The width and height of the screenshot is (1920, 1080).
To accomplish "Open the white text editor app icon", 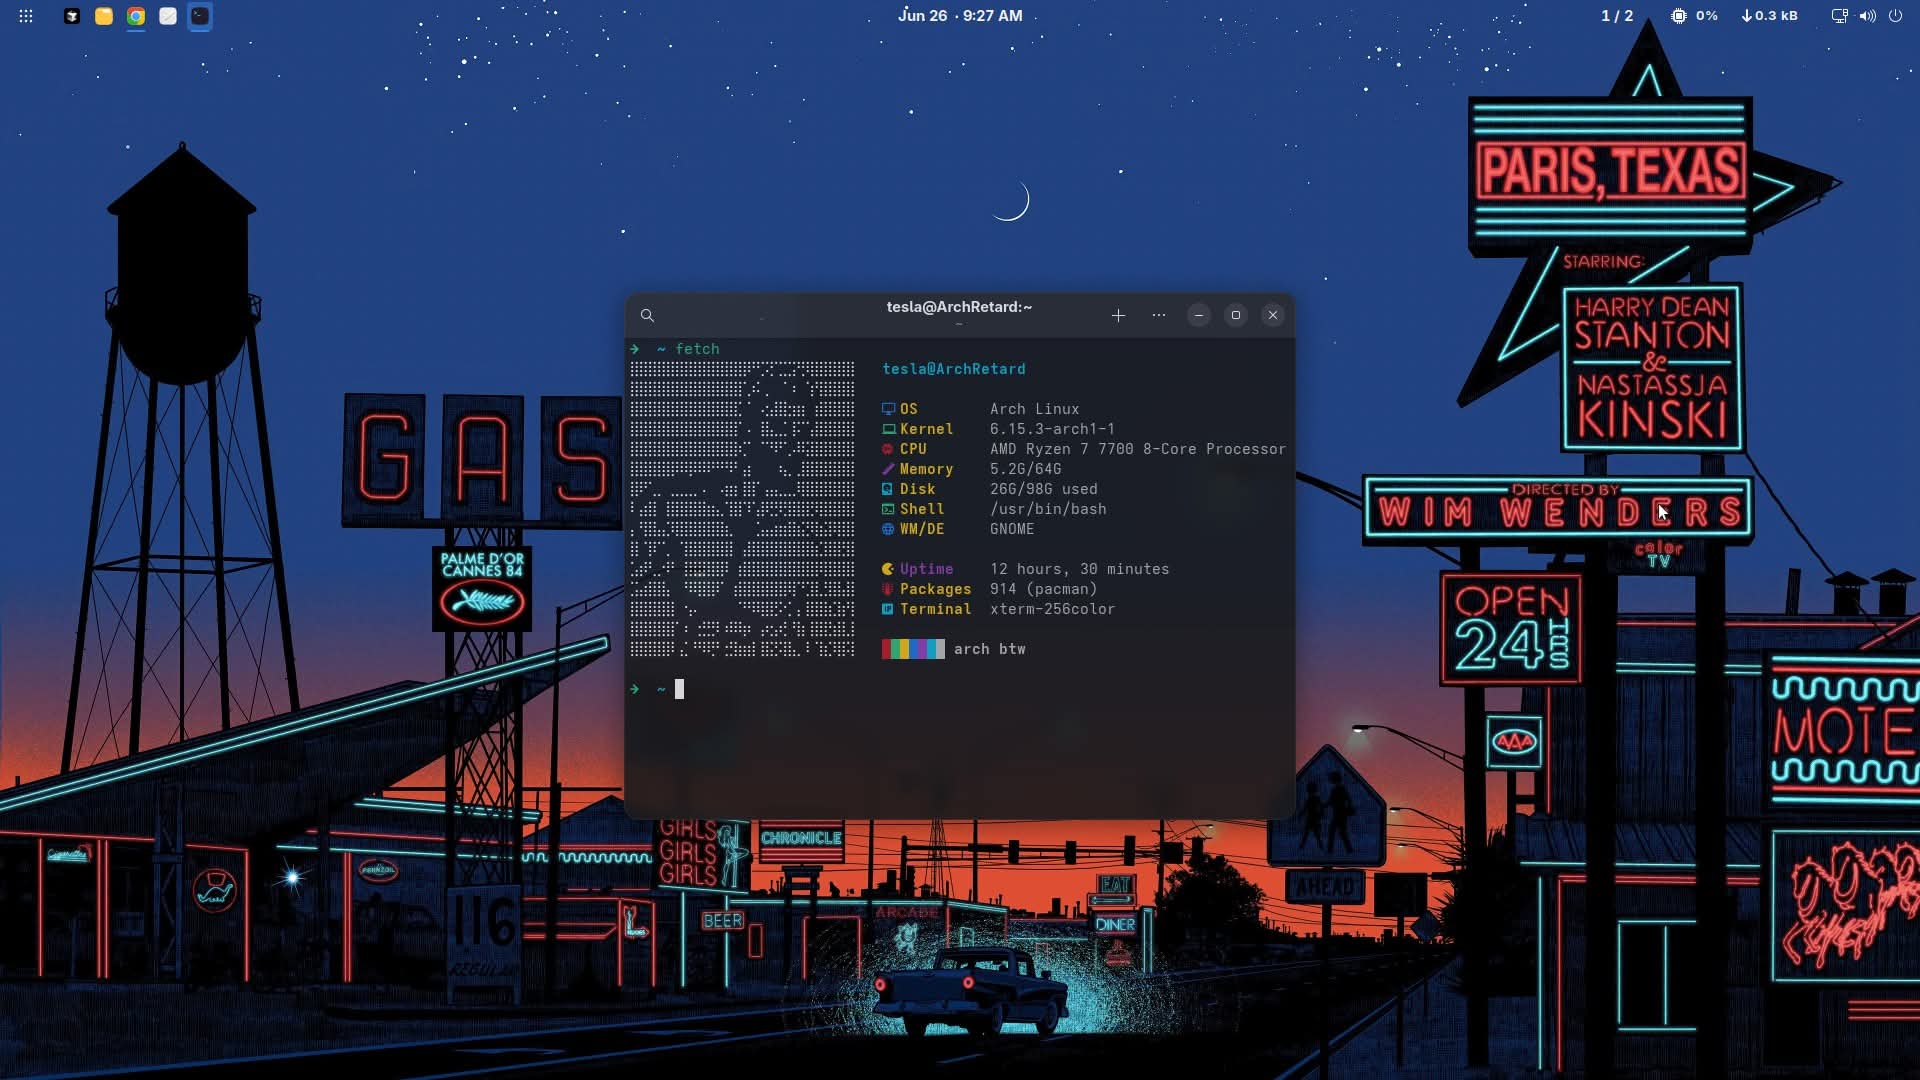I will tap(168, 16).
